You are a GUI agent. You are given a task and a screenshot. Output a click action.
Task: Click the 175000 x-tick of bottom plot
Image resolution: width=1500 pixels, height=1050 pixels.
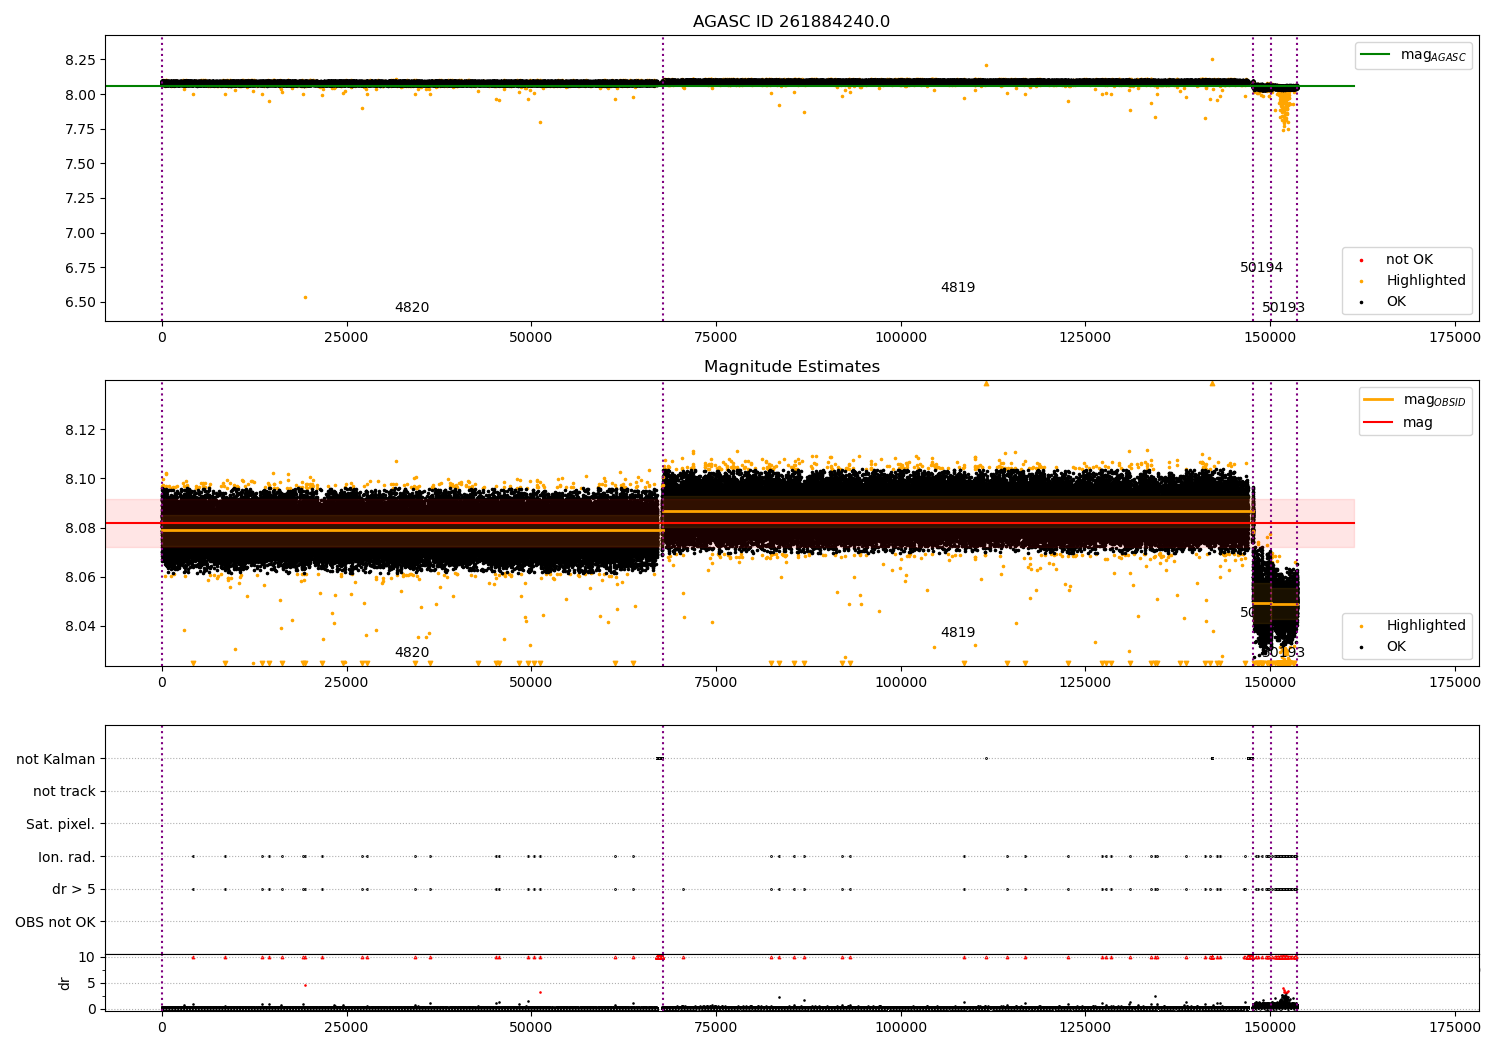tap(1455, 1026)
